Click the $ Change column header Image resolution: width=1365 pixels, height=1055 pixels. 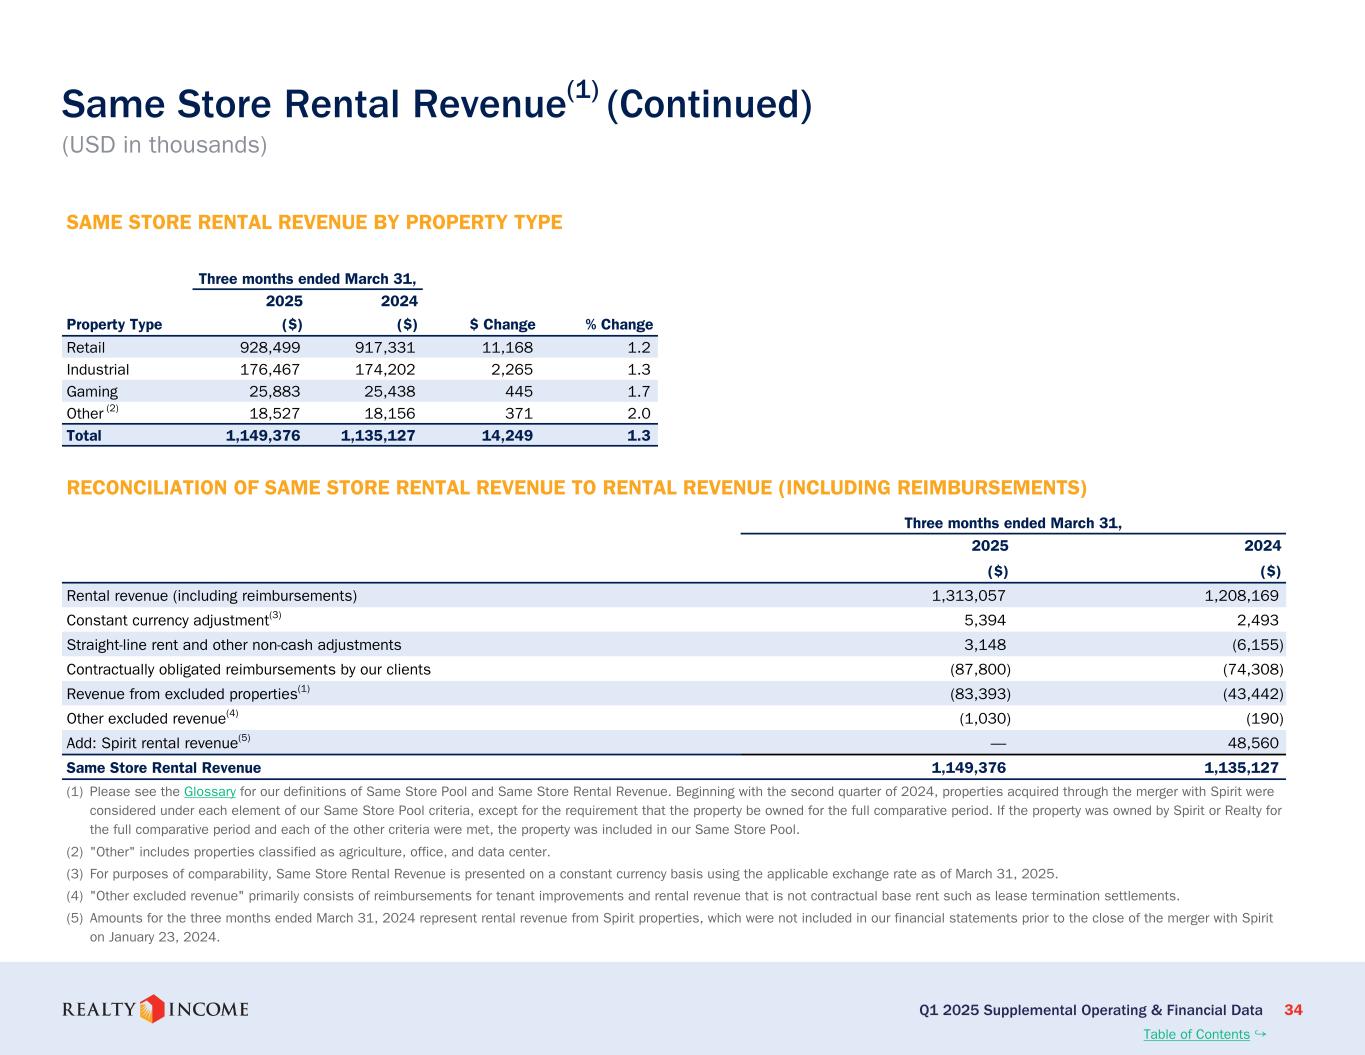[x=502, y=325]
